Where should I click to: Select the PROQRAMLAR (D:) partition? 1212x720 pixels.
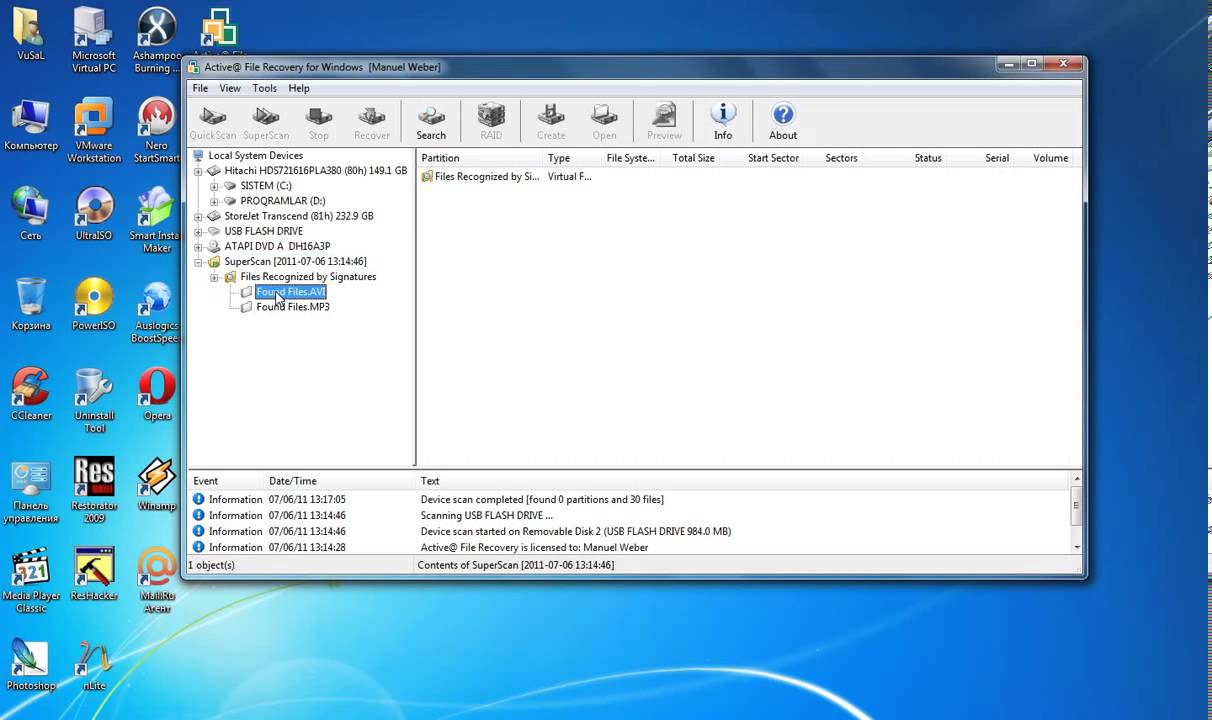[x=283, y=201]
